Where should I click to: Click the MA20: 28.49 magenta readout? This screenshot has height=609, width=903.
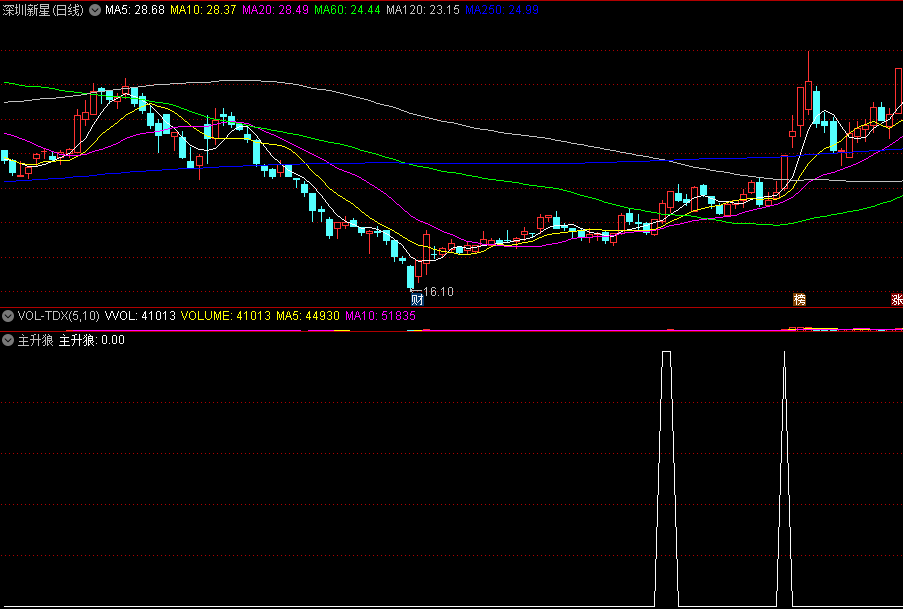point(275,10)
